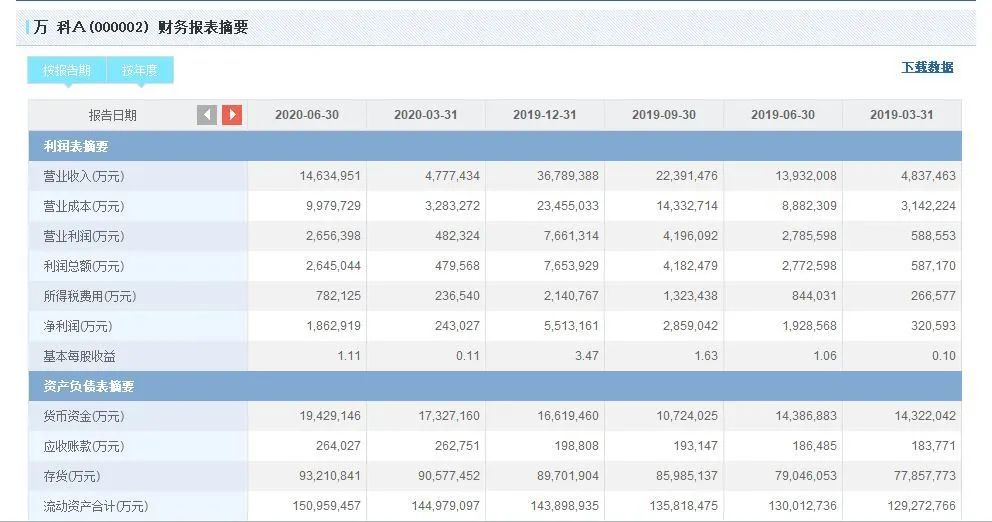The image size is (992, 522).
Task: Click the 应收账款(万元) row label
Action: coord(84,446)
